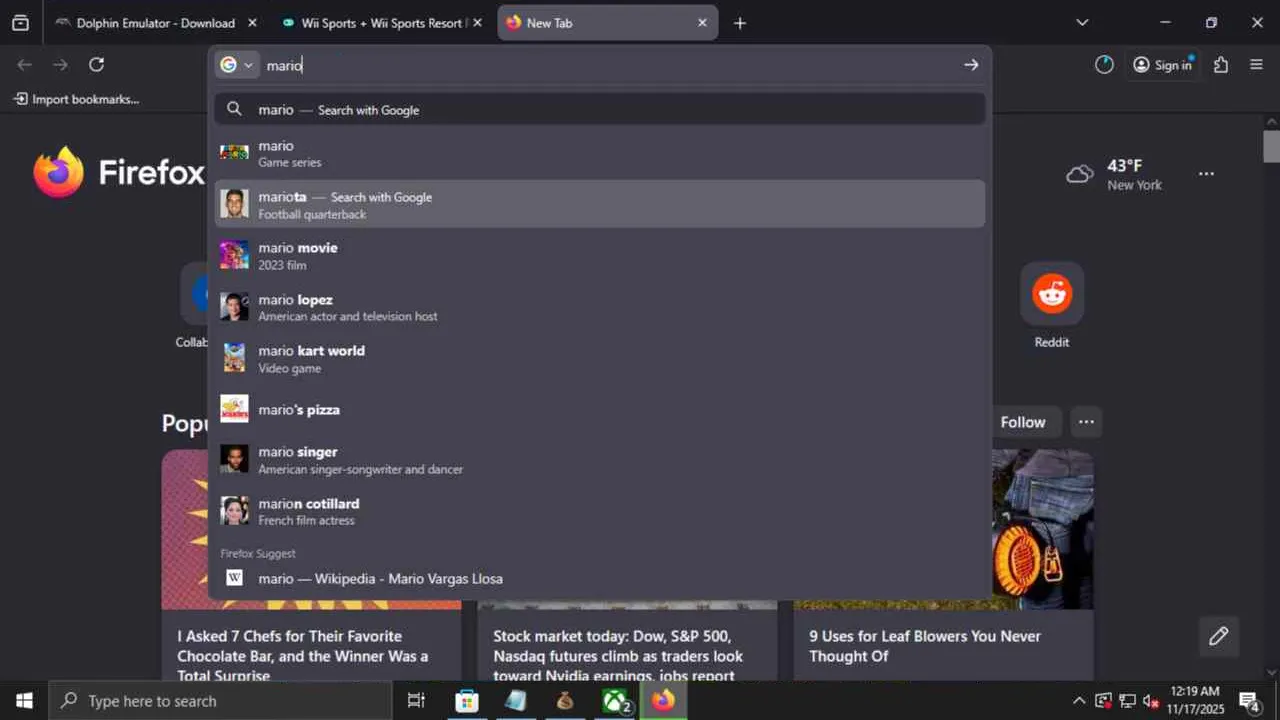Open Task View on the taskbar
1280x720 pixels.
[x=416, y=701]
